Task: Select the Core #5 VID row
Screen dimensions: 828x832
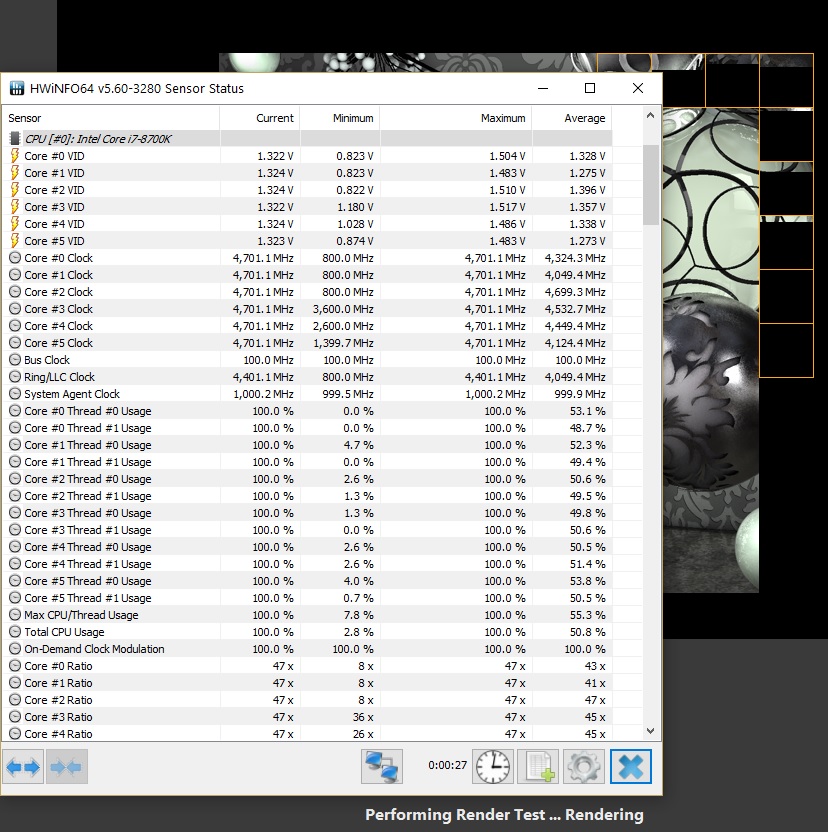Action: 307,240
